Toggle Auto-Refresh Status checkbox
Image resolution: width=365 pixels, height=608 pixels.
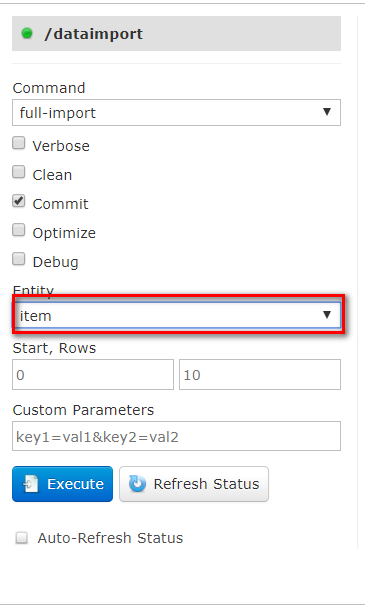[x=21, y=538]
